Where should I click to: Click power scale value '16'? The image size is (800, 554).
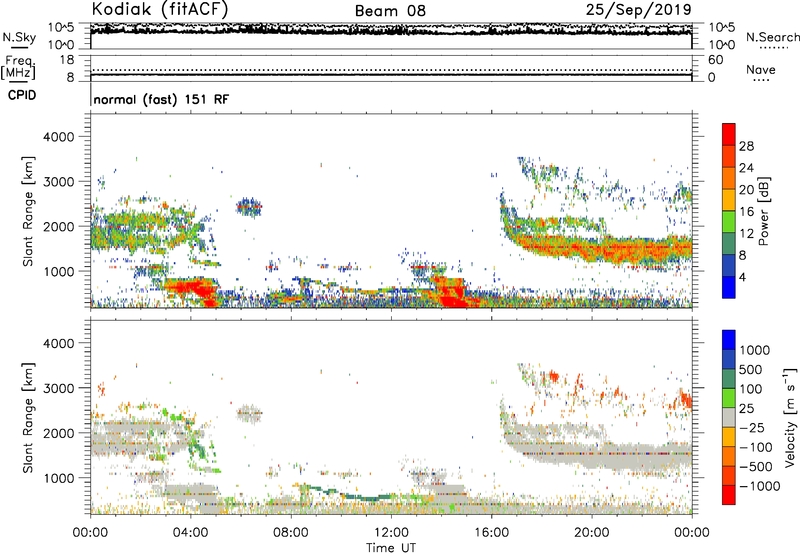[746, 212]
